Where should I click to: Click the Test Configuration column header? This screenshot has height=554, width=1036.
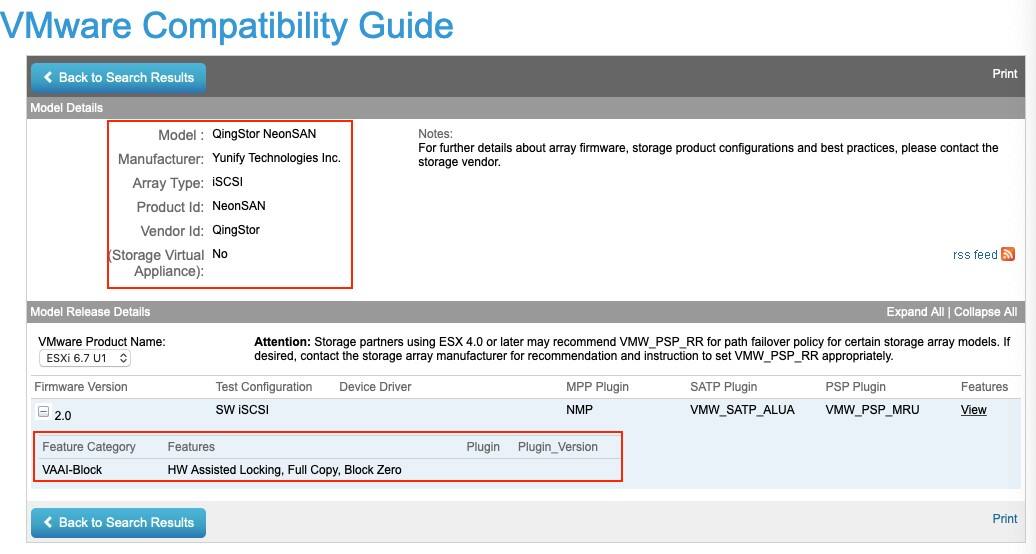point(264,387)
